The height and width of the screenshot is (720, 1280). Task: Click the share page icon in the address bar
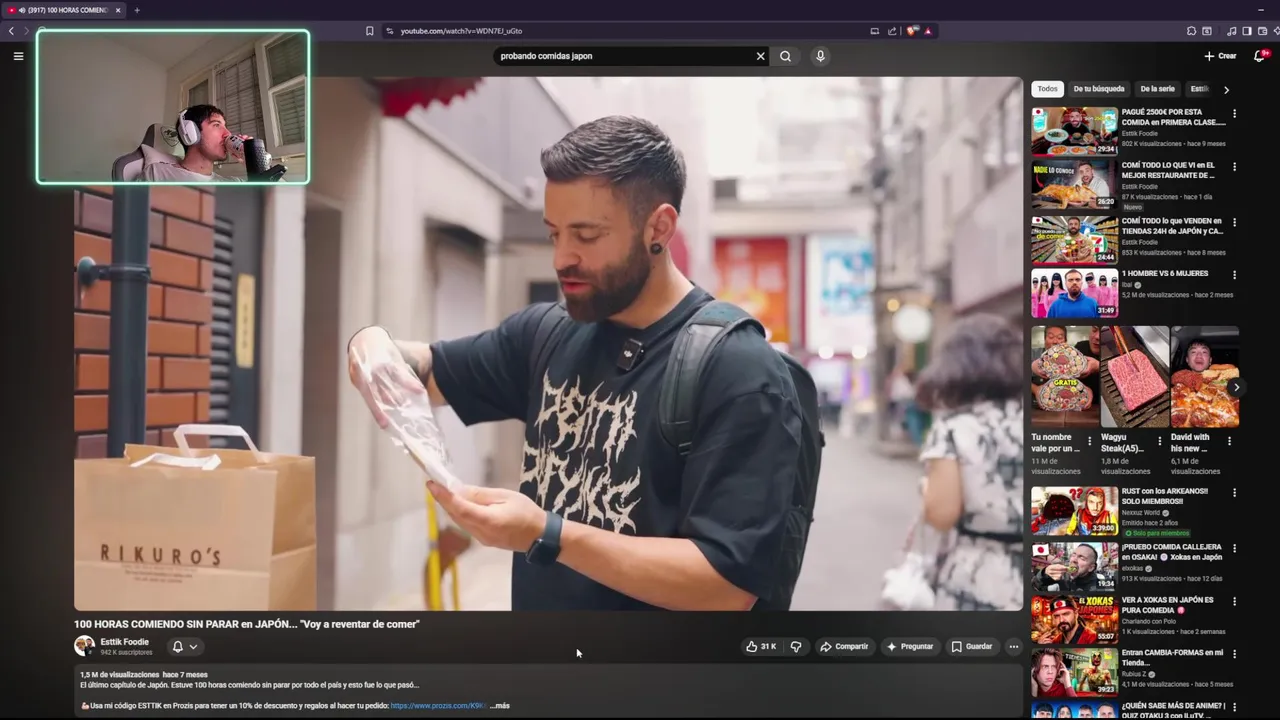click(892, 31)
